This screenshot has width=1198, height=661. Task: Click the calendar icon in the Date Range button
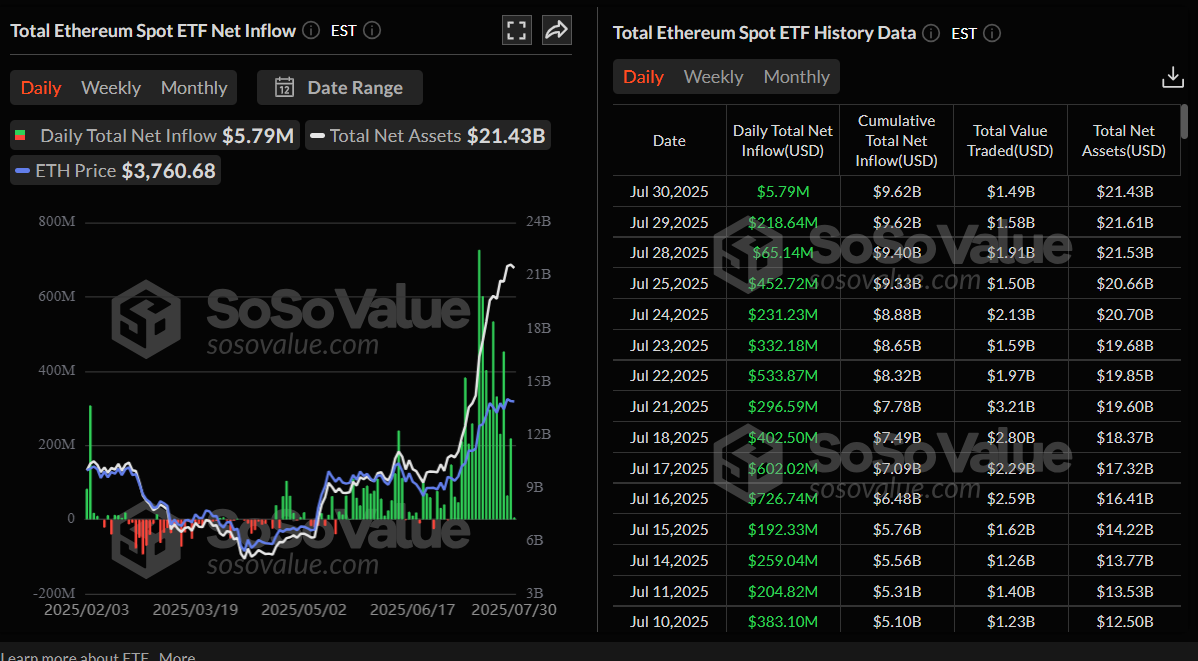click(285, 87)
